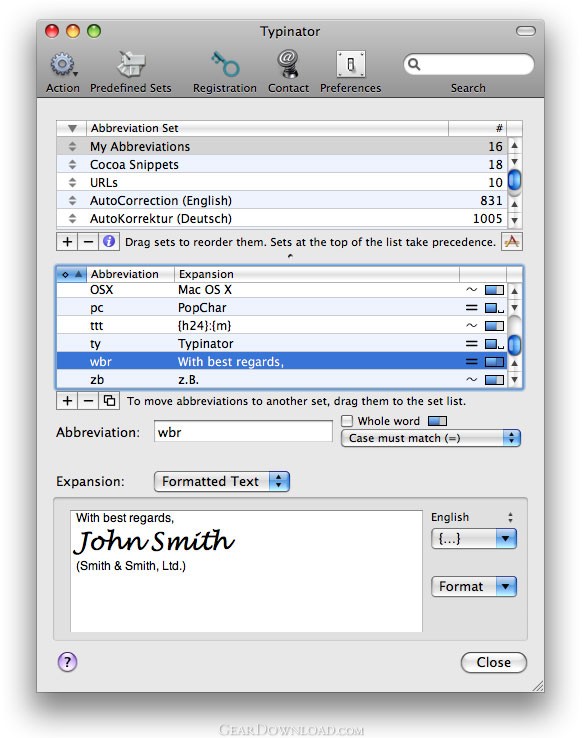Select AutoCorrection (English) set
This screenshot has height=738, width=582.
(x=282, y=200)
